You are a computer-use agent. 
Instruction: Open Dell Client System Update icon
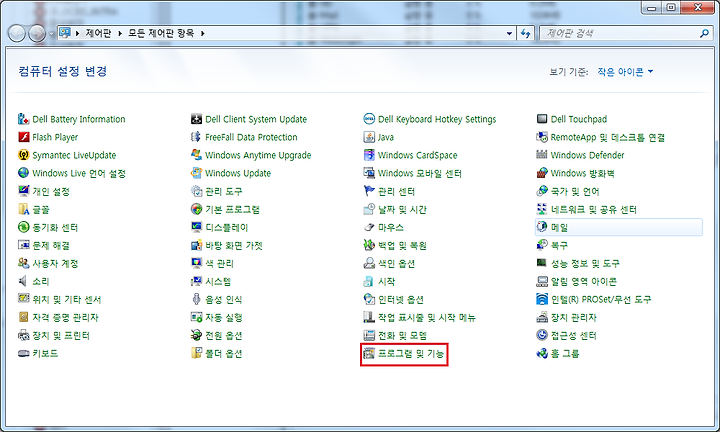(x=197, y=119)
